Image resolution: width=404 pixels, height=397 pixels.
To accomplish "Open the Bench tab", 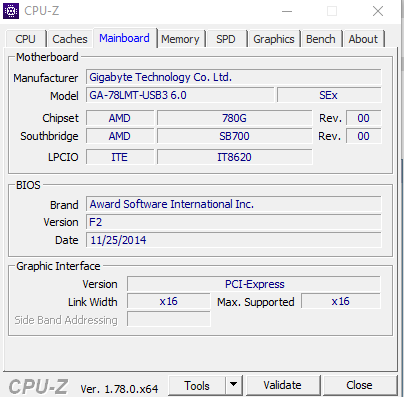I will (321, 39).
